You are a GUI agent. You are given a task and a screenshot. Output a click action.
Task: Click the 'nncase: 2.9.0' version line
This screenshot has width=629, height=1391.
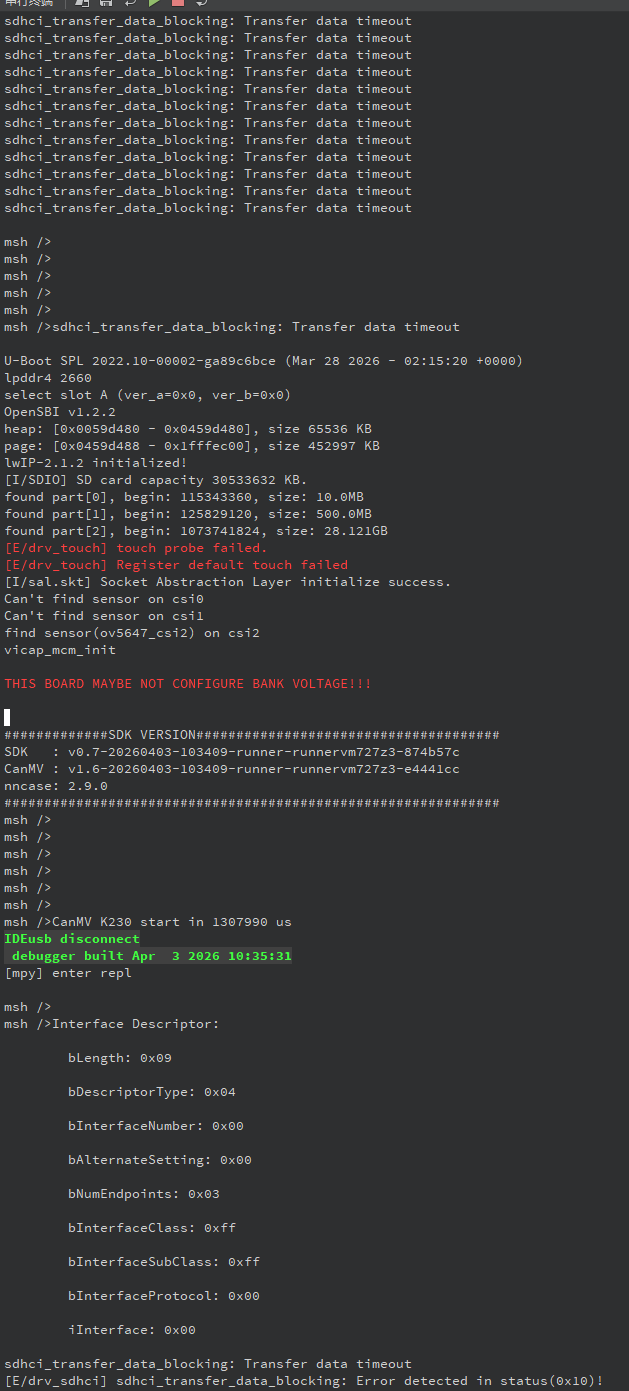(x=56, y=786)
